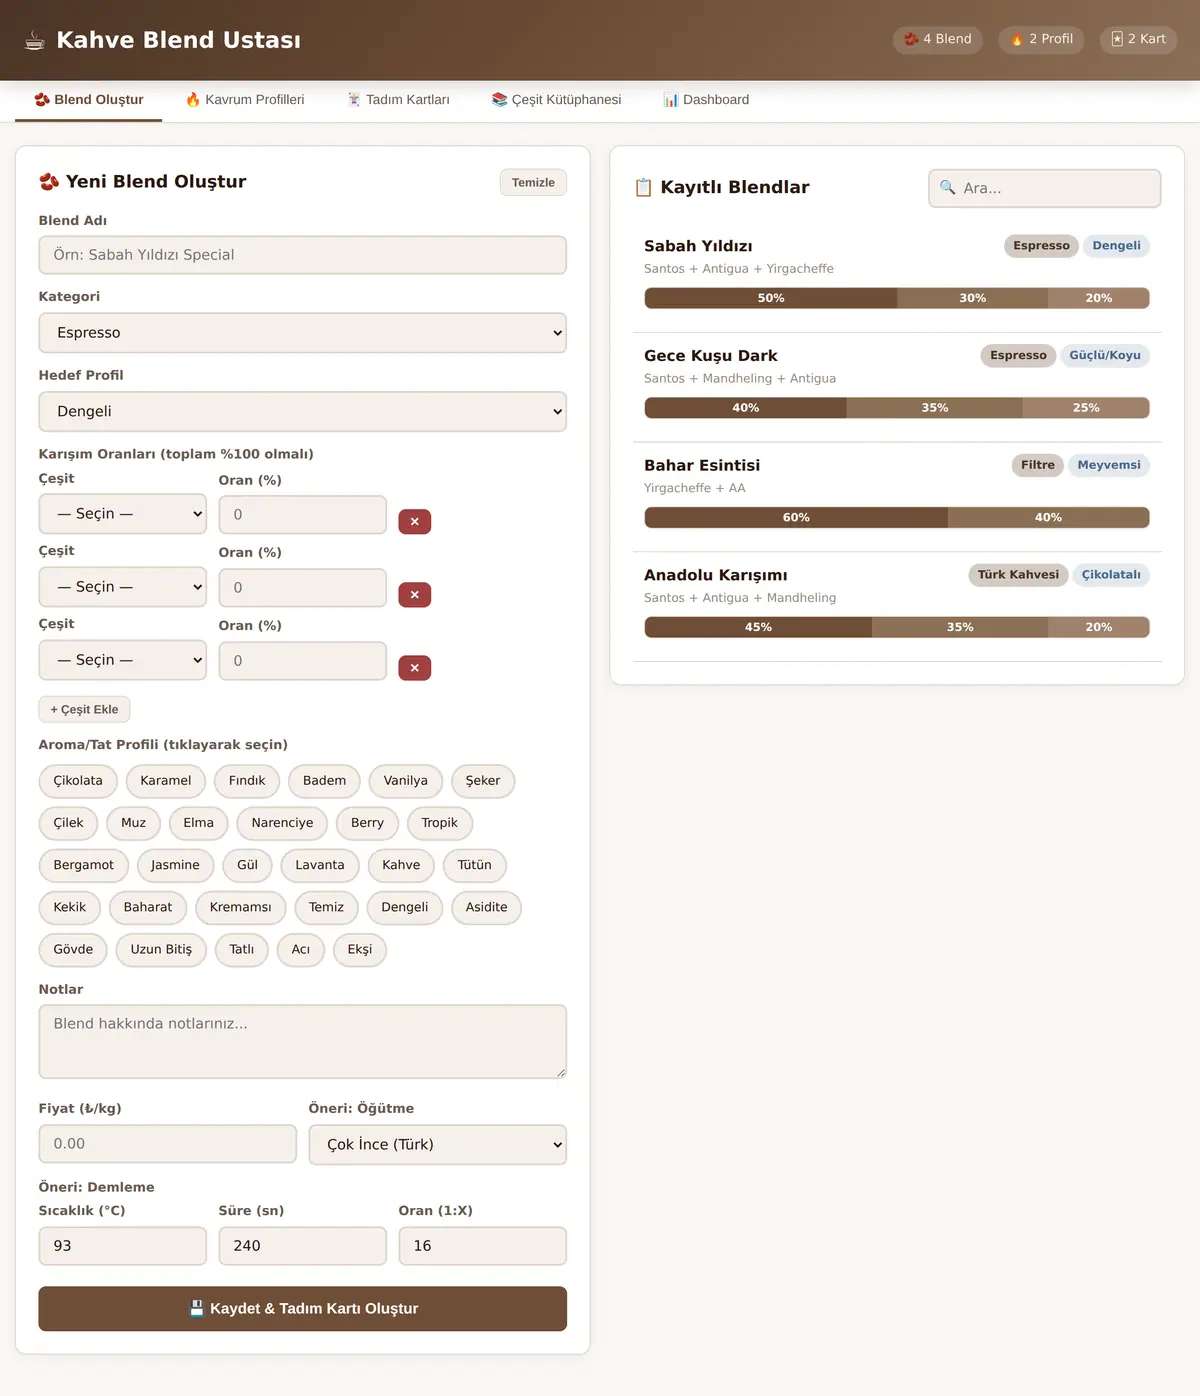Click the coffee cup logo icon
The height and width of the screenshot is (1396, 1200).
[35, 40]
